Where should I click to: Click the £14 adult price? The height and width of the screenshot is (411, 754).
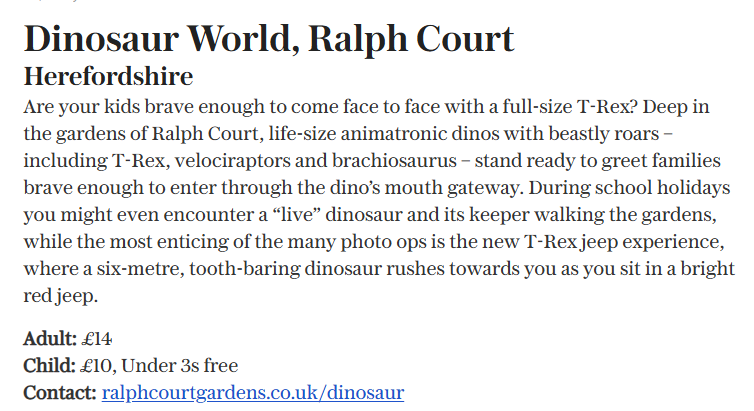coord(97,339)
